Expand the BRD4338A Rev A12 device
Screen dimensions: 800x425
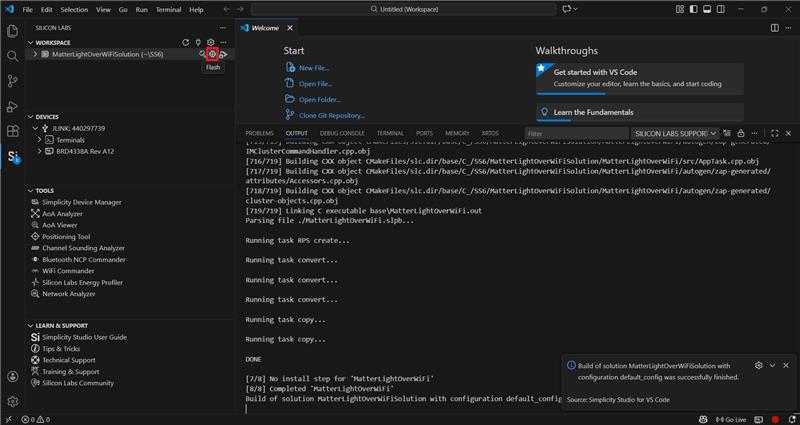click(41, 151)
